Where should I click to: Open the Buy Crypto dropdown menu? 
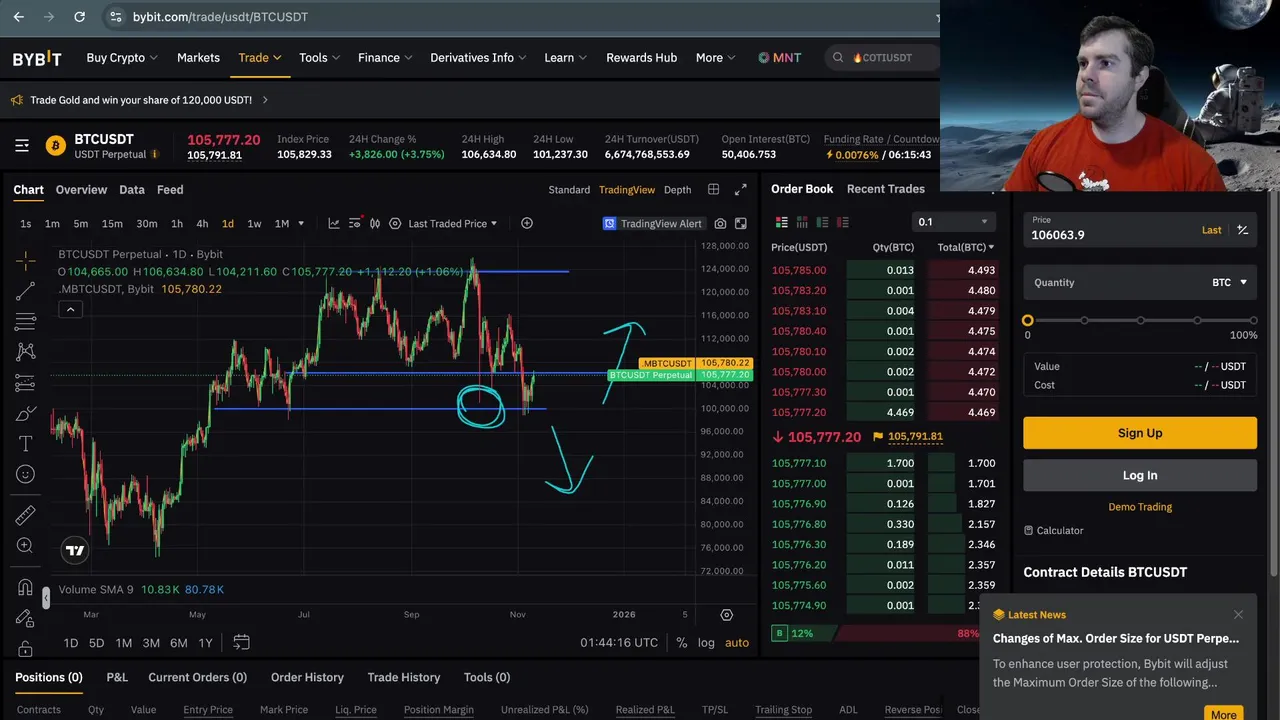pyautogui.click(x=122, y=58)
